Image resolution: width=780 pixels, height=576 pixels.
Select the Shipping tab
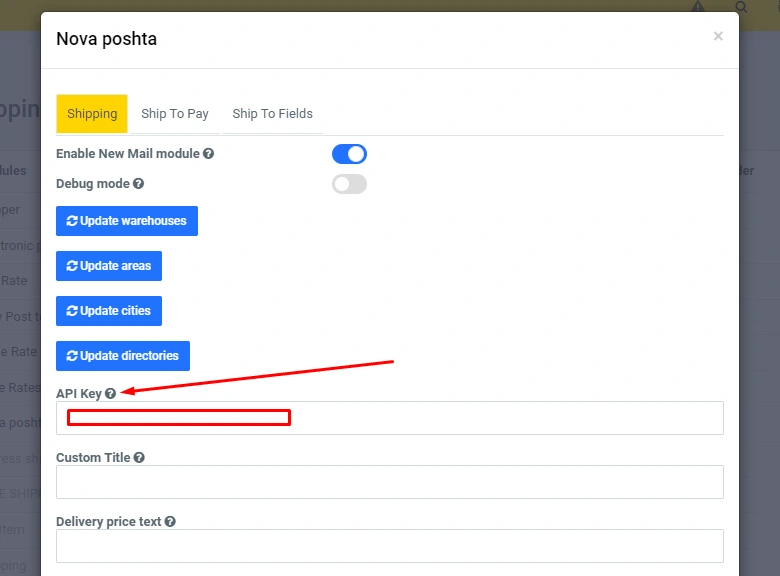click(92, 114)
